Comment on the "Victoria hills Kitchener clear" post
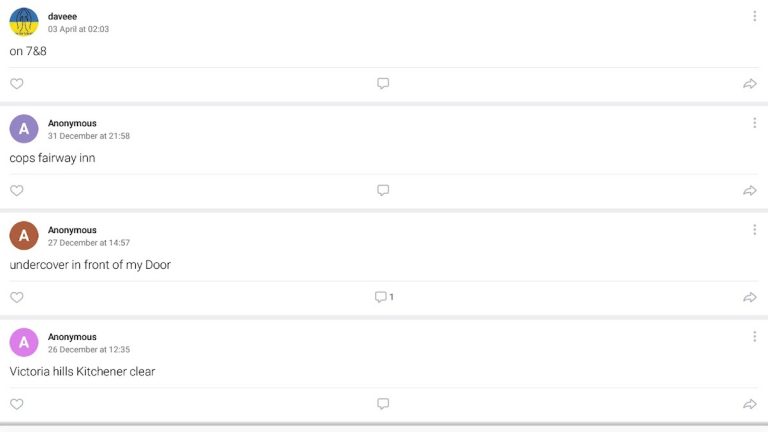Image resolution: width=768 pixels, height=432 pixels. [x=383, y=404]
